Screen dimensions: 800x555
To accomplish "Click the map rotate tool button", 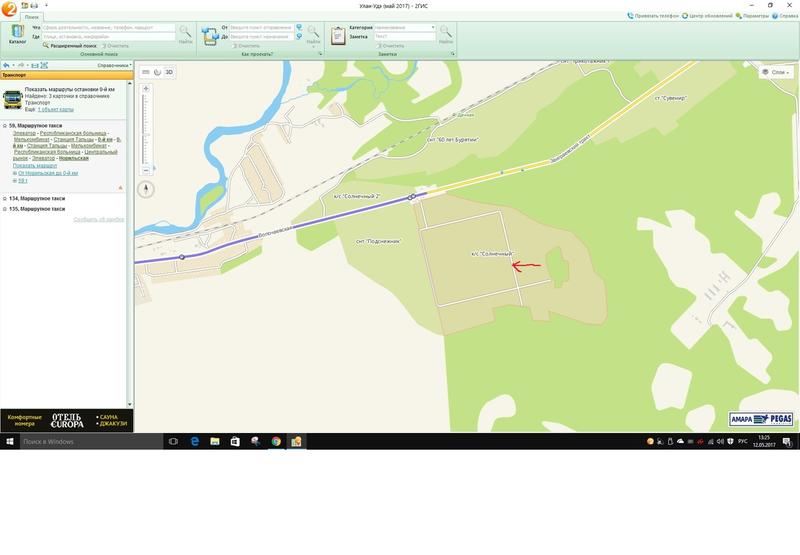I will 157,72.
